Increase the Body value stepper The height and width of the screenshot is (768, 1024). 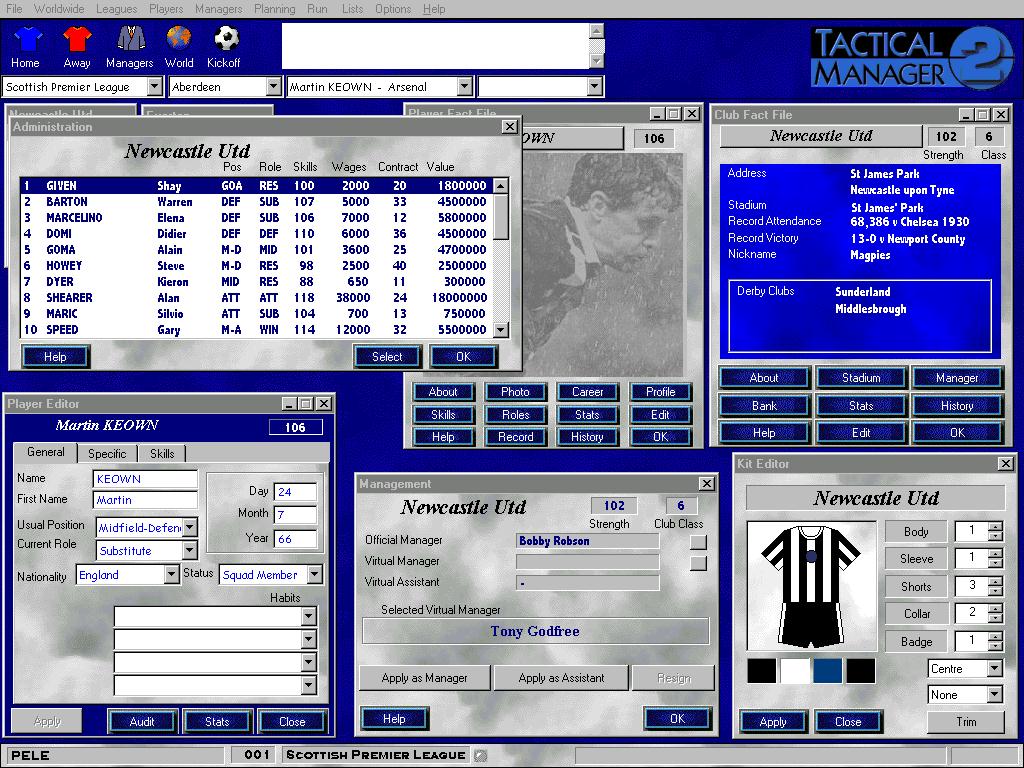[995, 527]
